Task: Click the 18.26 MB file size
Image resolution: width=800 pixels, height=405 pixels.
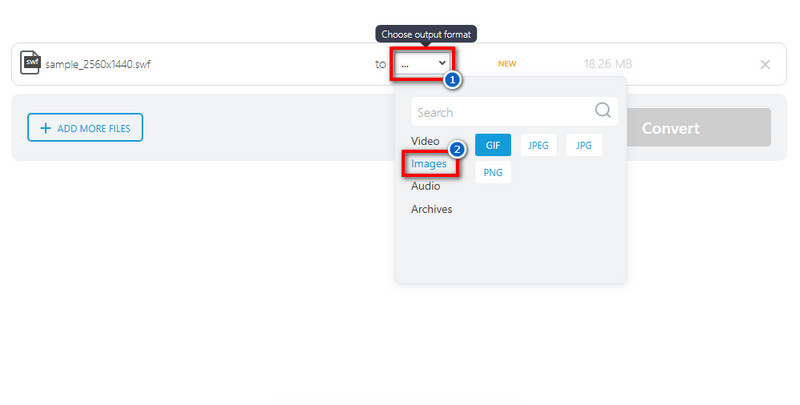Action: tap(608, 64)
